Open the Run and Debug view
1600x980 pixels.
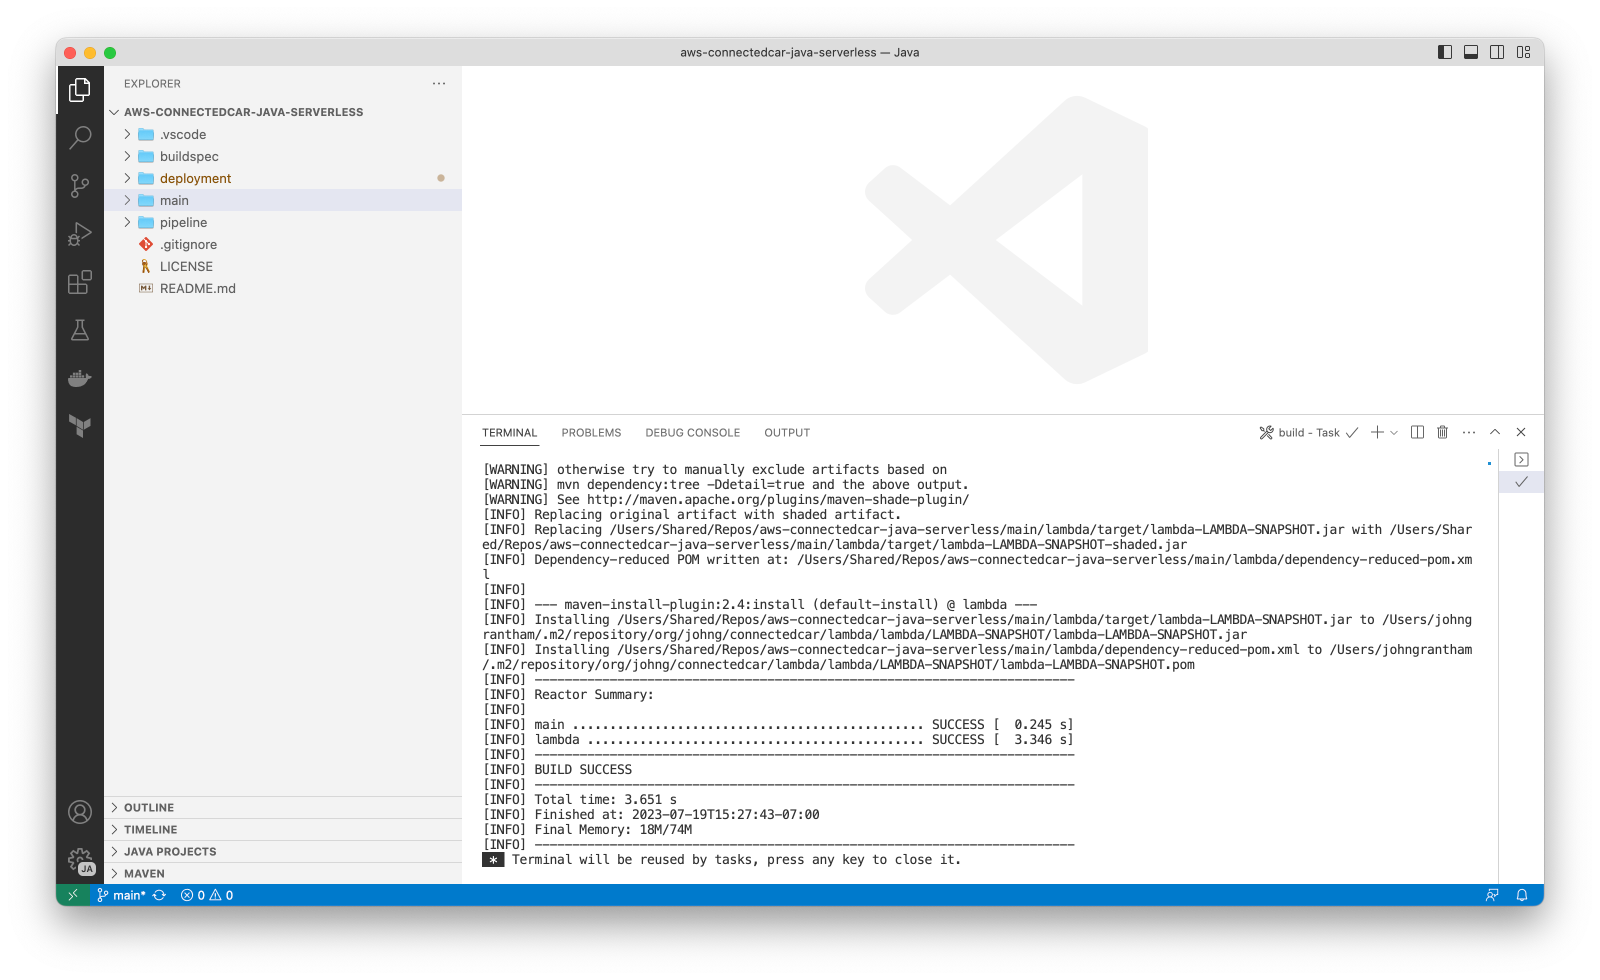(x=80, y=234)
